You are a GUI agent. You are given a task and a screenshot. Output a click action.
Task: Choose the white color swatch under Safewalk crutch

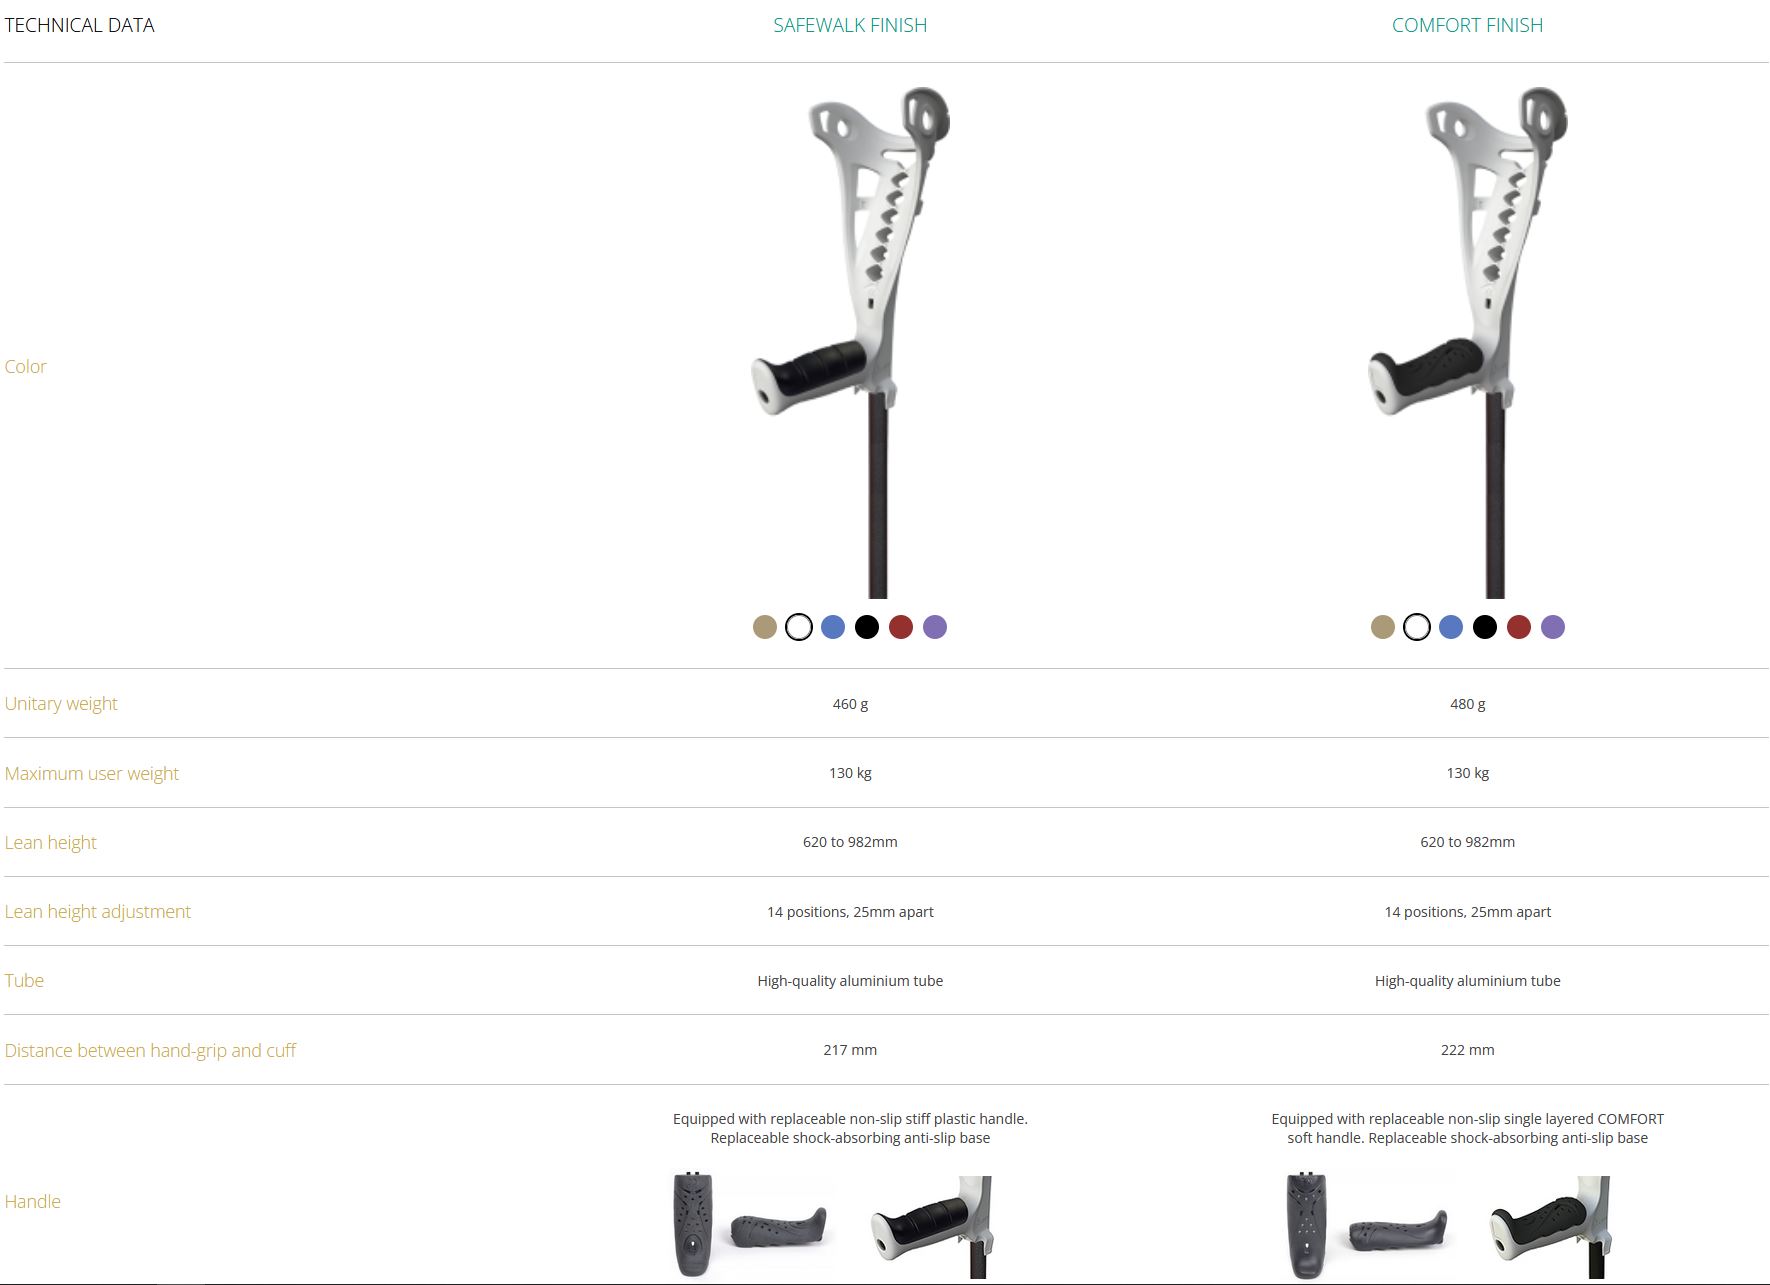799,627
